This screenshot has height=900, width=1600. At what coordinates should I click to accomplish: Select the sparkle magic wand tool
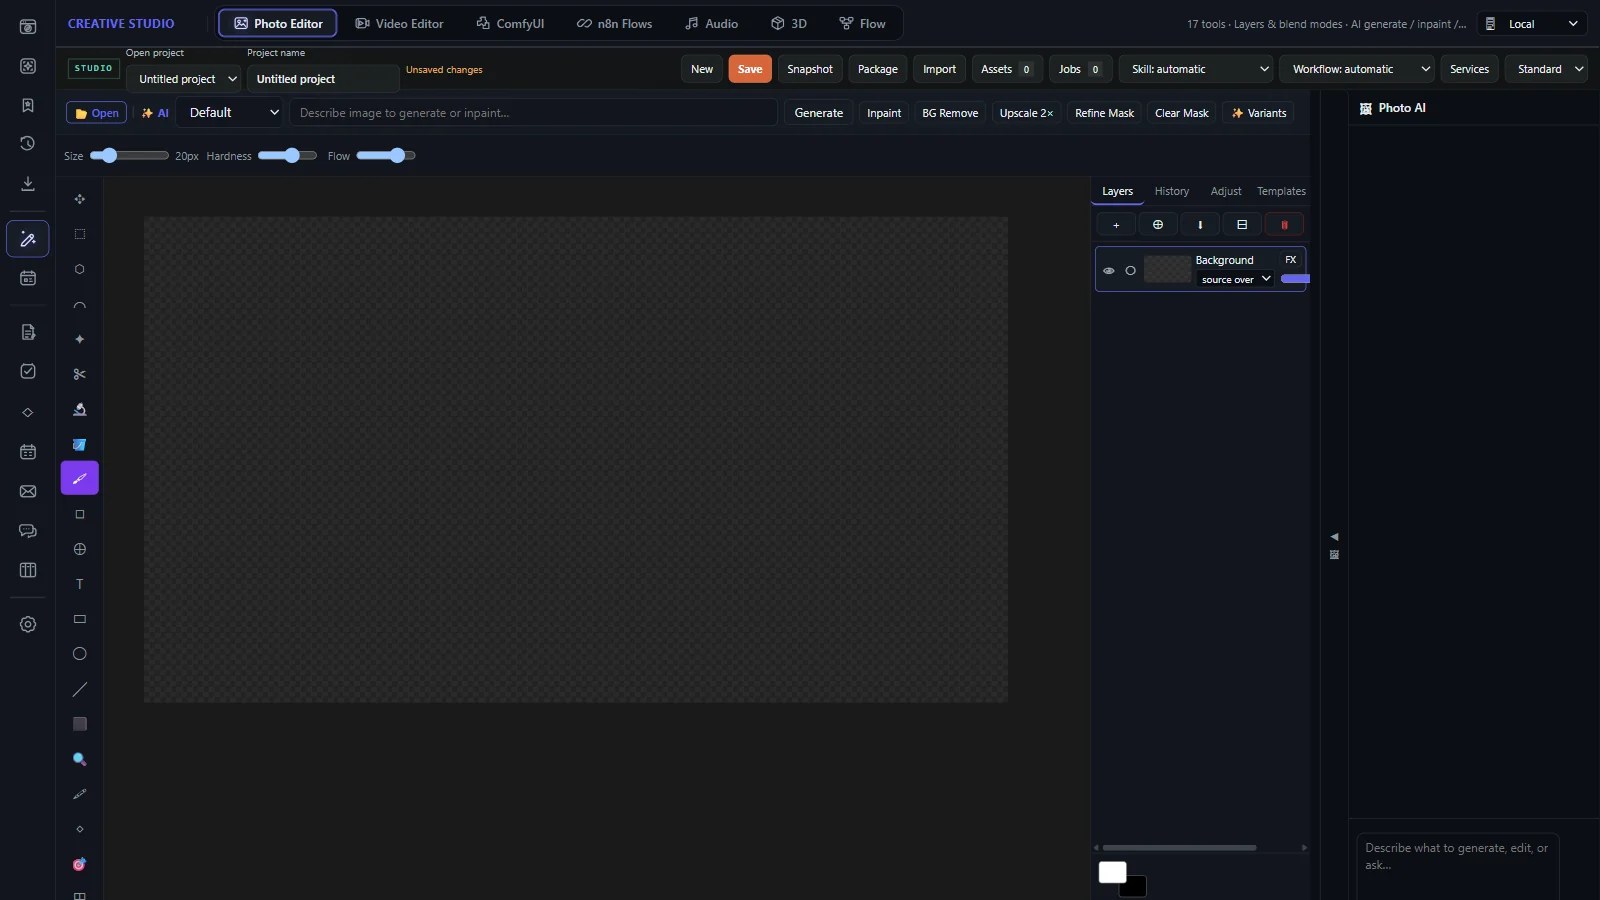pos(80,339)
